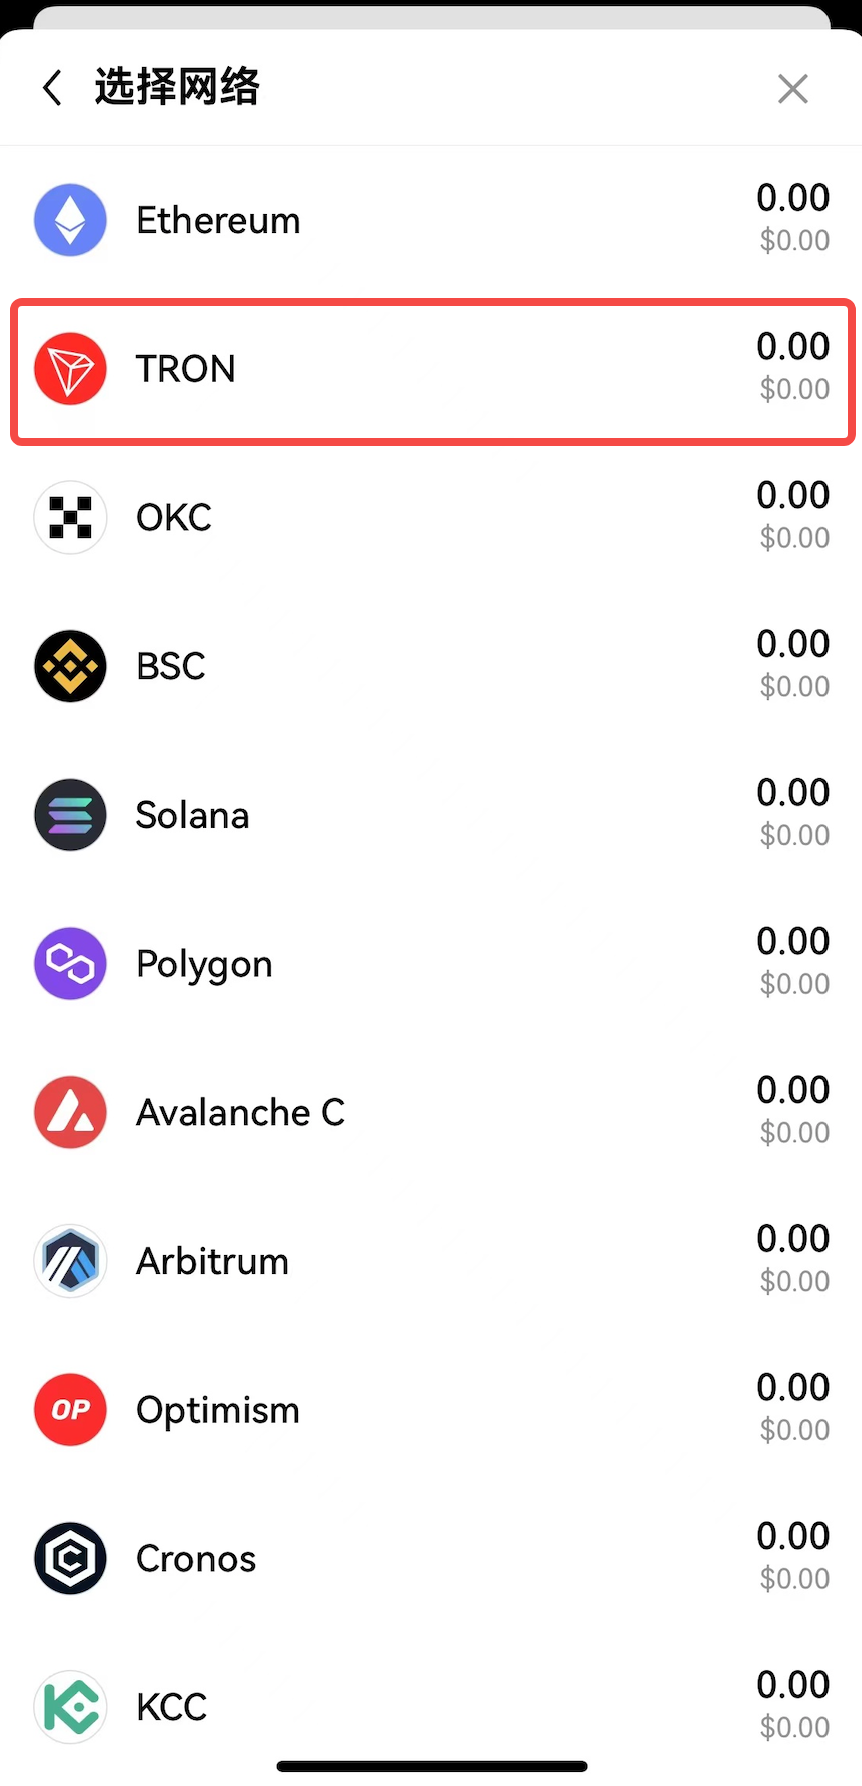Tap the Arbitrum logo icon
The image size is (862, 1786).
coord(70,1261)
